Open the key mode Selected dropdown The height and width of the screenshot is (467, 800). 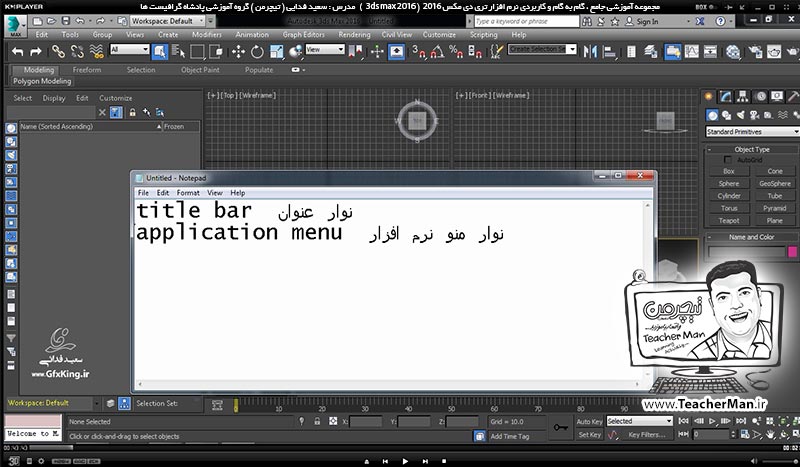click(x=639, y=421)
